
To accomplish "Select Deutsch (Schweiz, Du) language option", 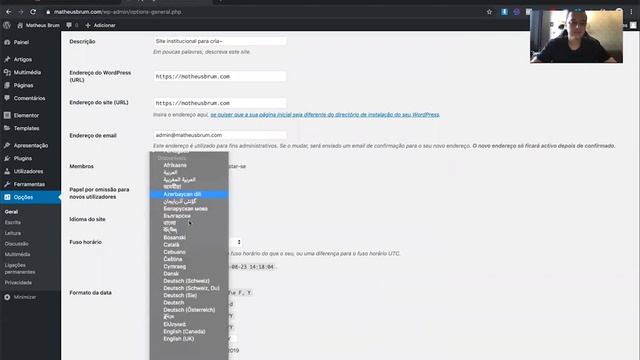I will [191, 288].
